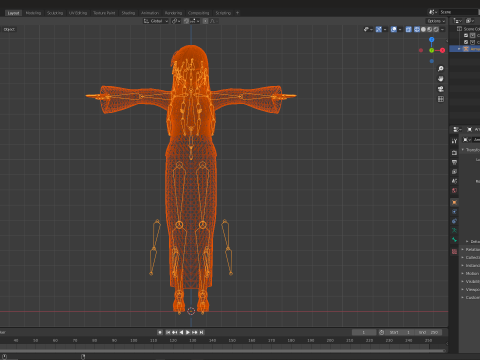Select solid viewport shading
The height and width of the screenshot is (360, 480).
[x=423, y=29]
